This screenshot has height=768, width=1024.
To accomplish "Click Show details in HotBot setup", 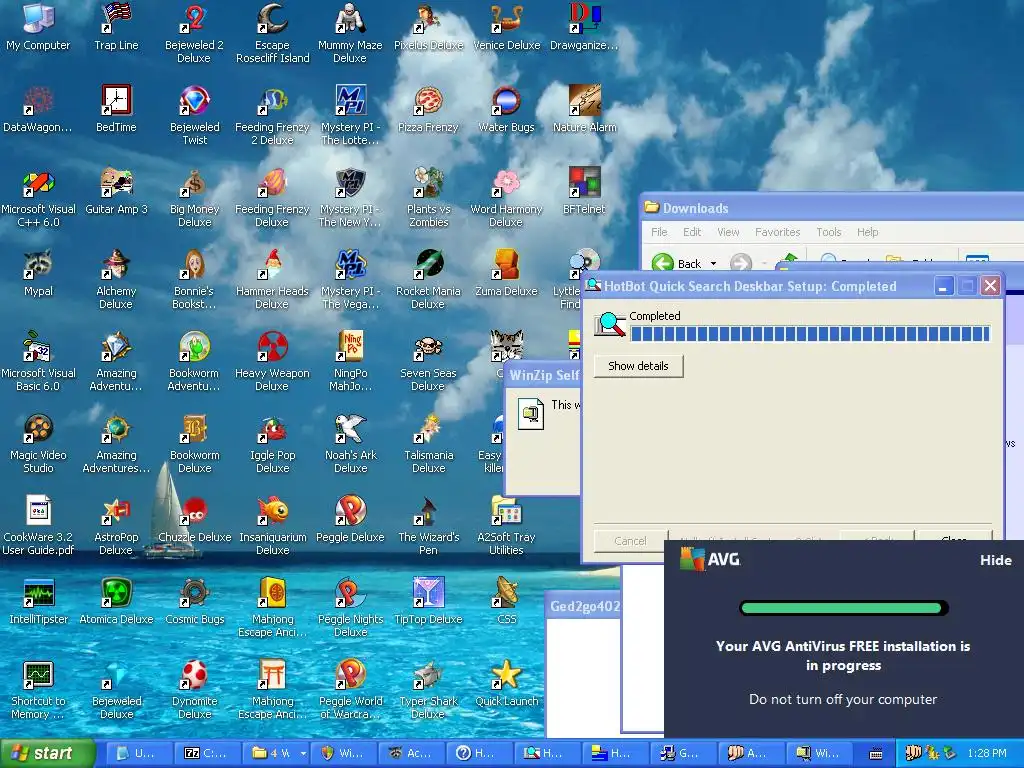I will coord(638,366).
